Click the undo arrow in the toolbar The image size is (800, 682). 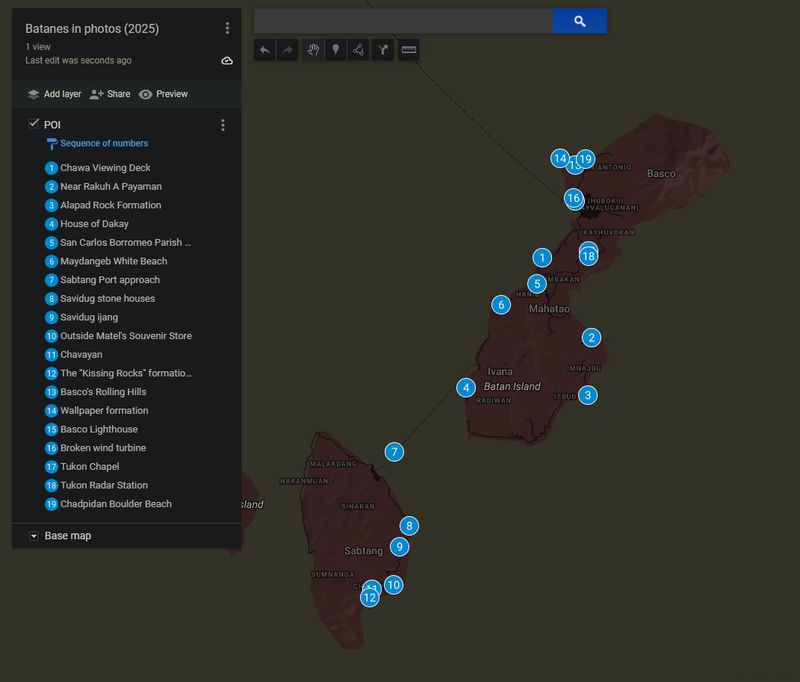(264, 50)
